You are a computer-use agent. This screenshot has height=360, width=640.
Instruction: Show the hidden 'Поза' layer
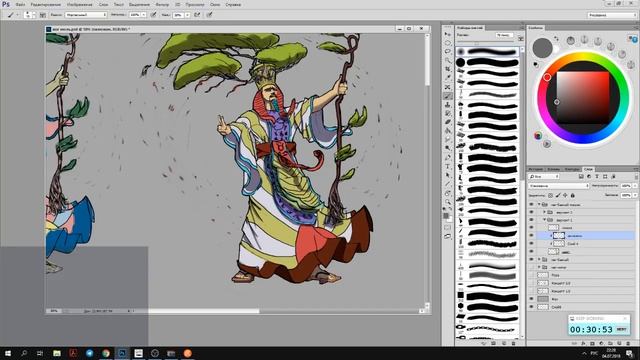point(531,276)
